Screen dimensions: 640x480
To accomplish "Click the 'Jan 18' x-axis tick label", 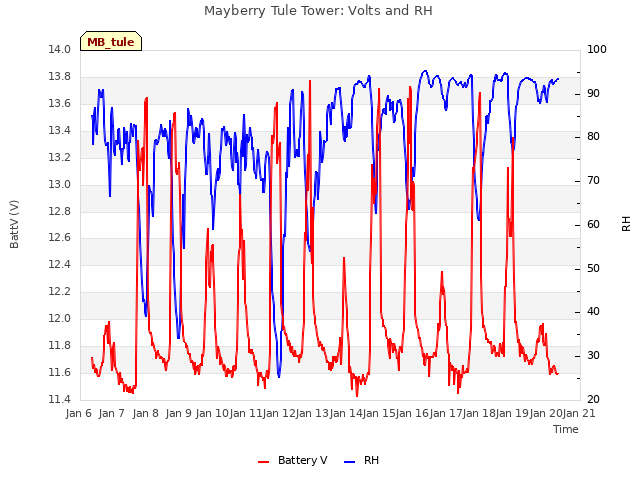I will pyautogui.click(x=480, y=413).
